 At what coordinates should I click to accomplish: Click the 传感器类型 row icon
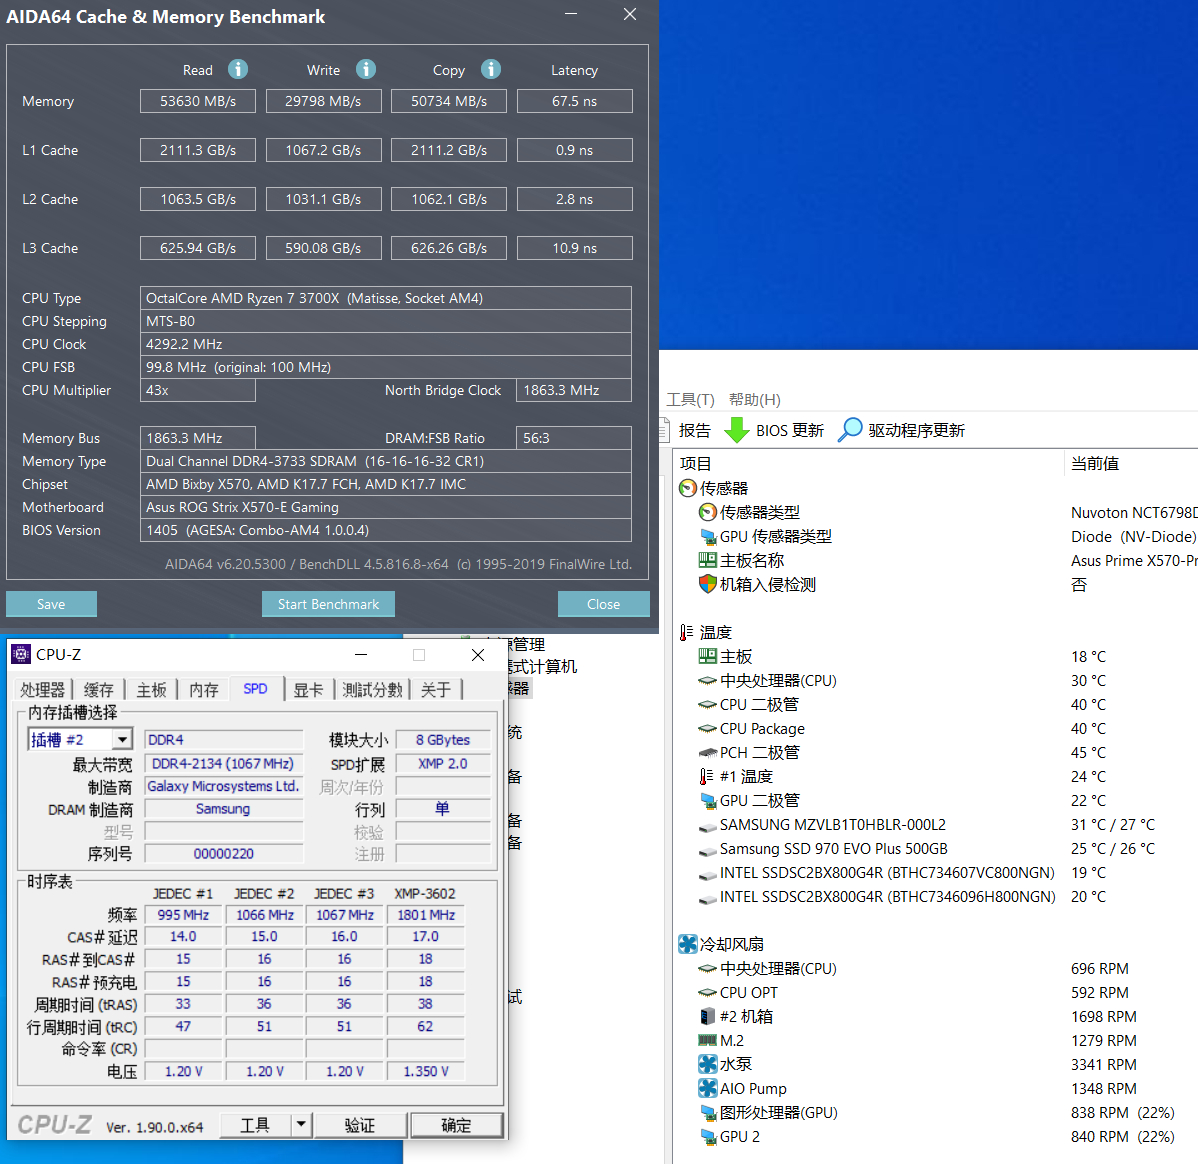click(x=707, y=512)
